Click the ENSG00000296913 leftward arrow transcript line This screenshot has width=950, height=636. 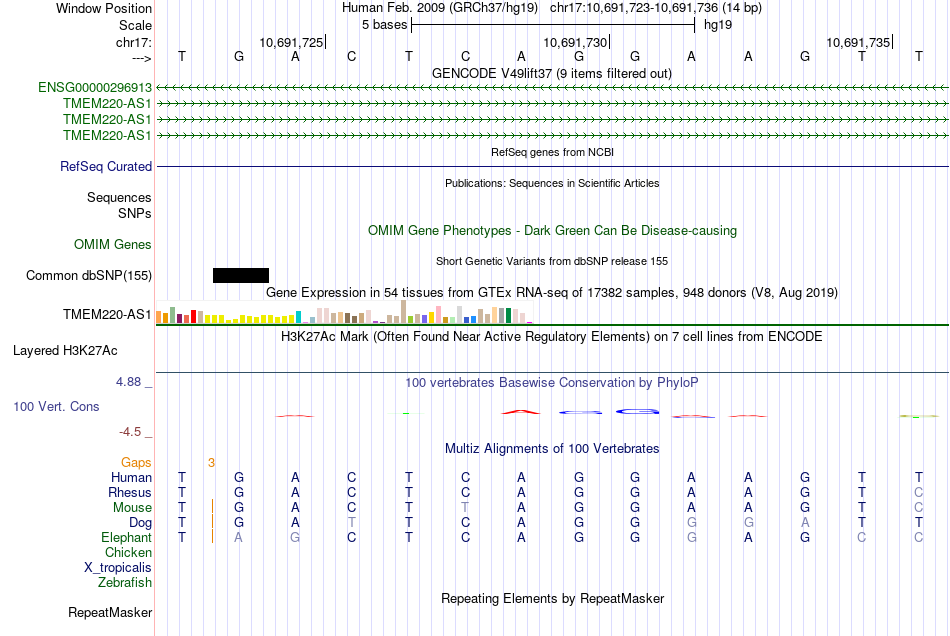(x=552, y=88)
